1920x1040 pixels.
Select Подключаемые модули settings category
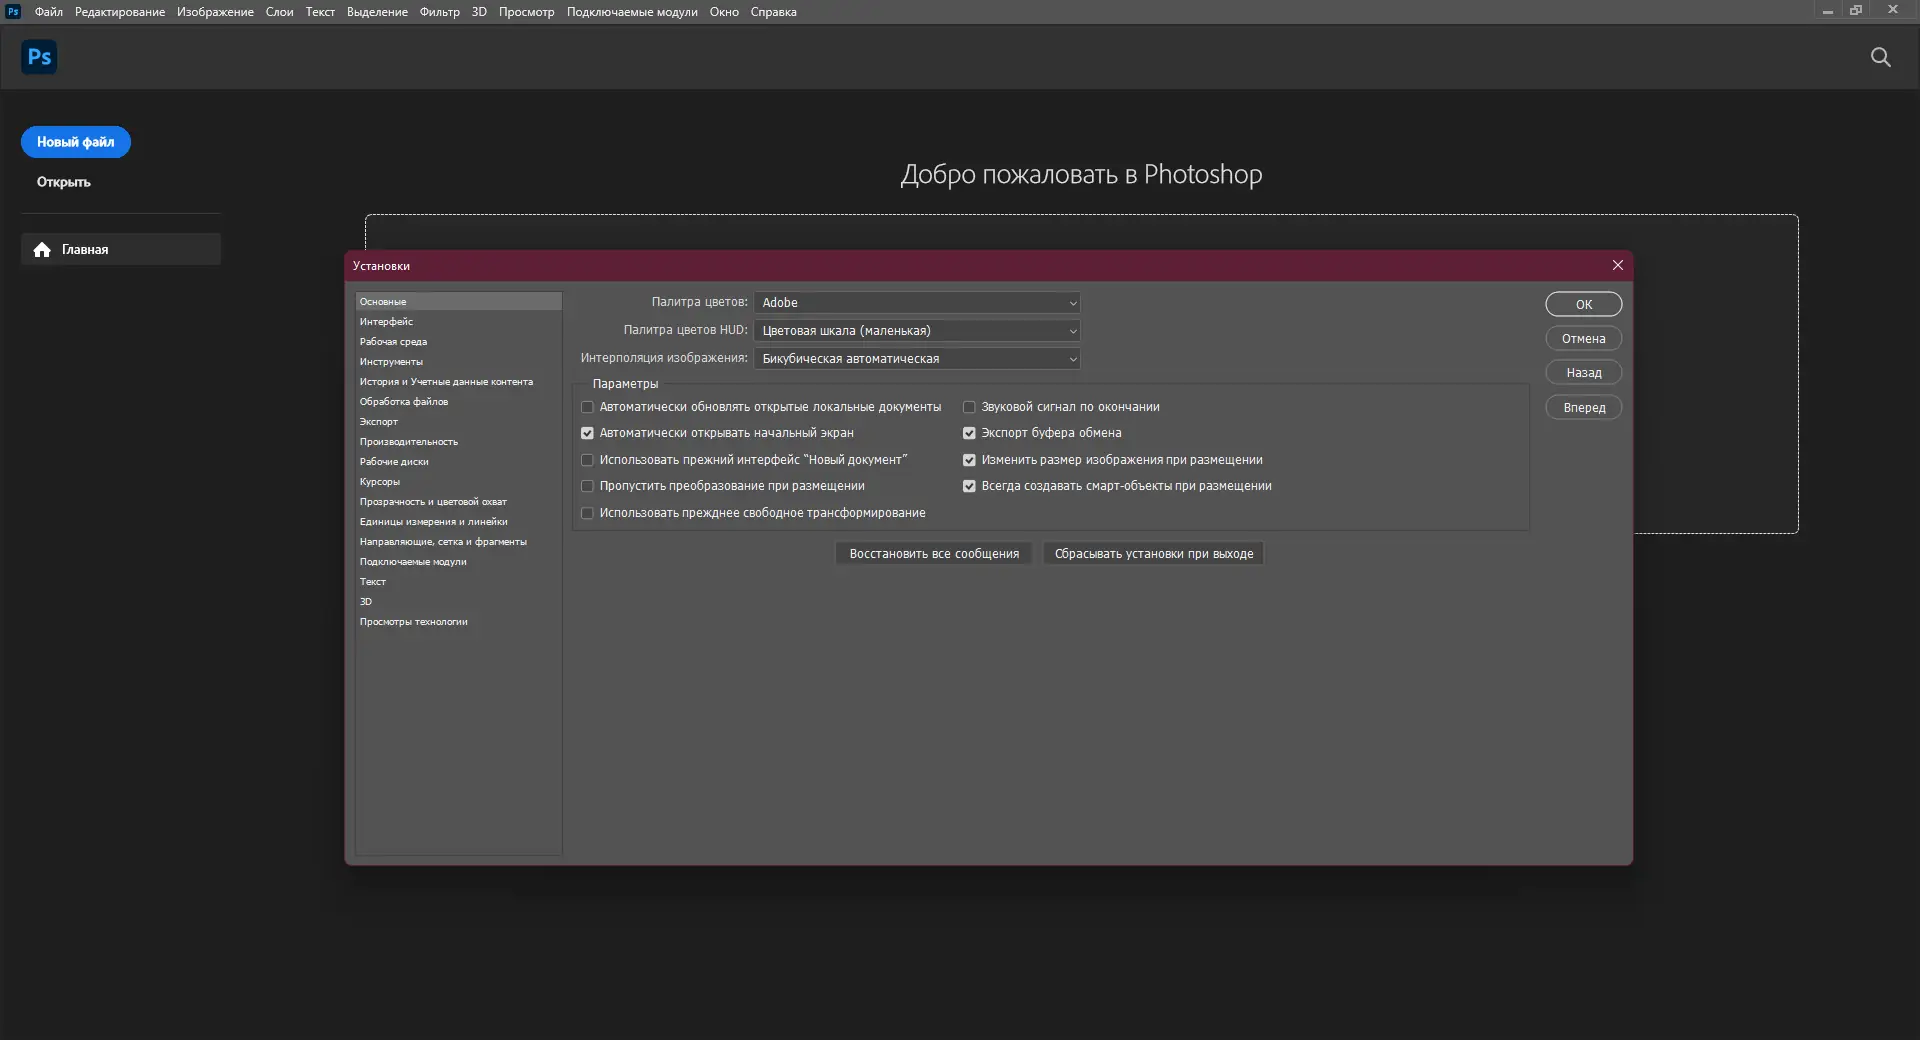tap(458, 561)
